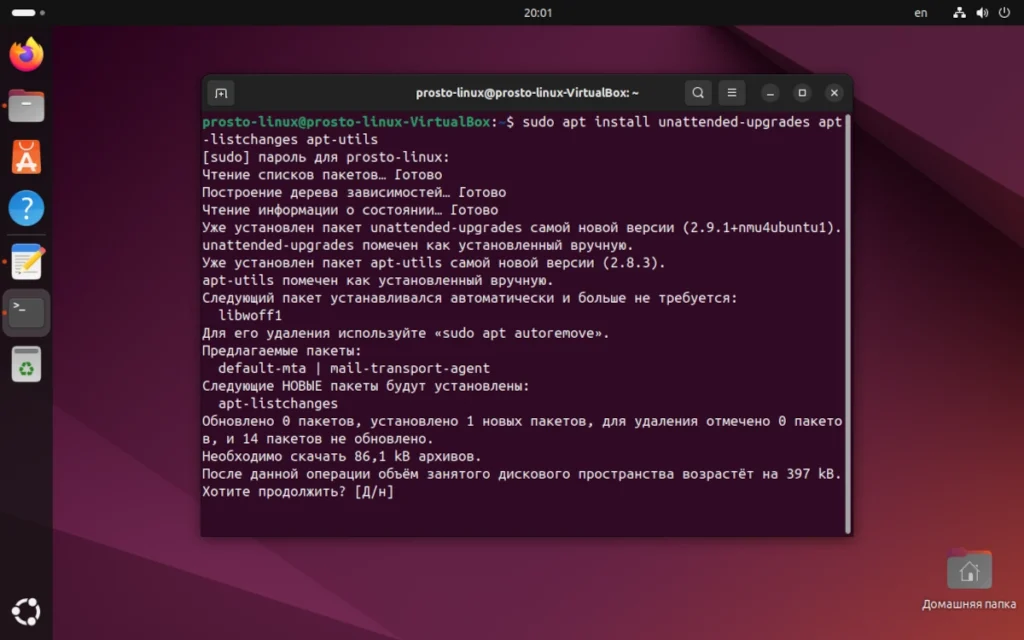1024x640 pixels.
Task: Click the package name libwoff1
Action: (x=250, y=315)
